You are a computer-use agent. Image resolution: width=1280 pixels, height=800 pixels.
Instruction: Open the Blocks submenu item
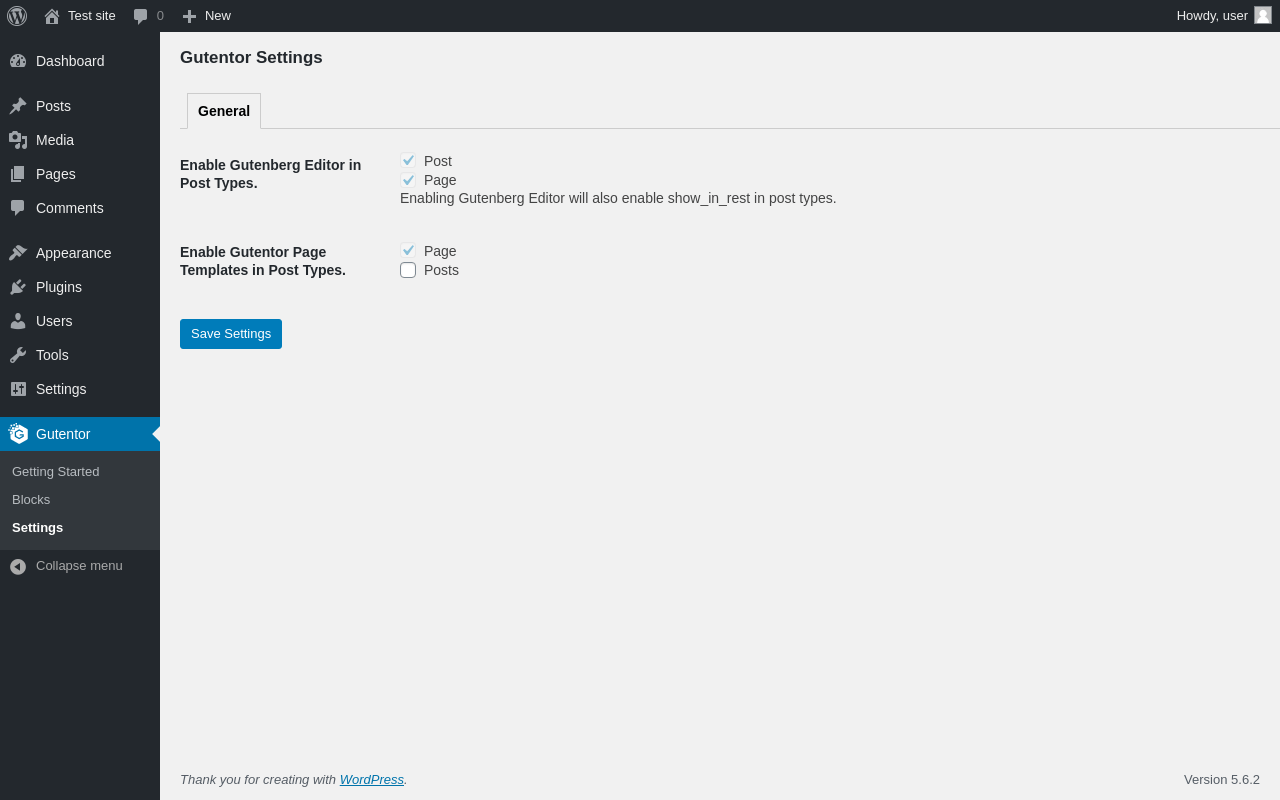[x=31, y=500]
